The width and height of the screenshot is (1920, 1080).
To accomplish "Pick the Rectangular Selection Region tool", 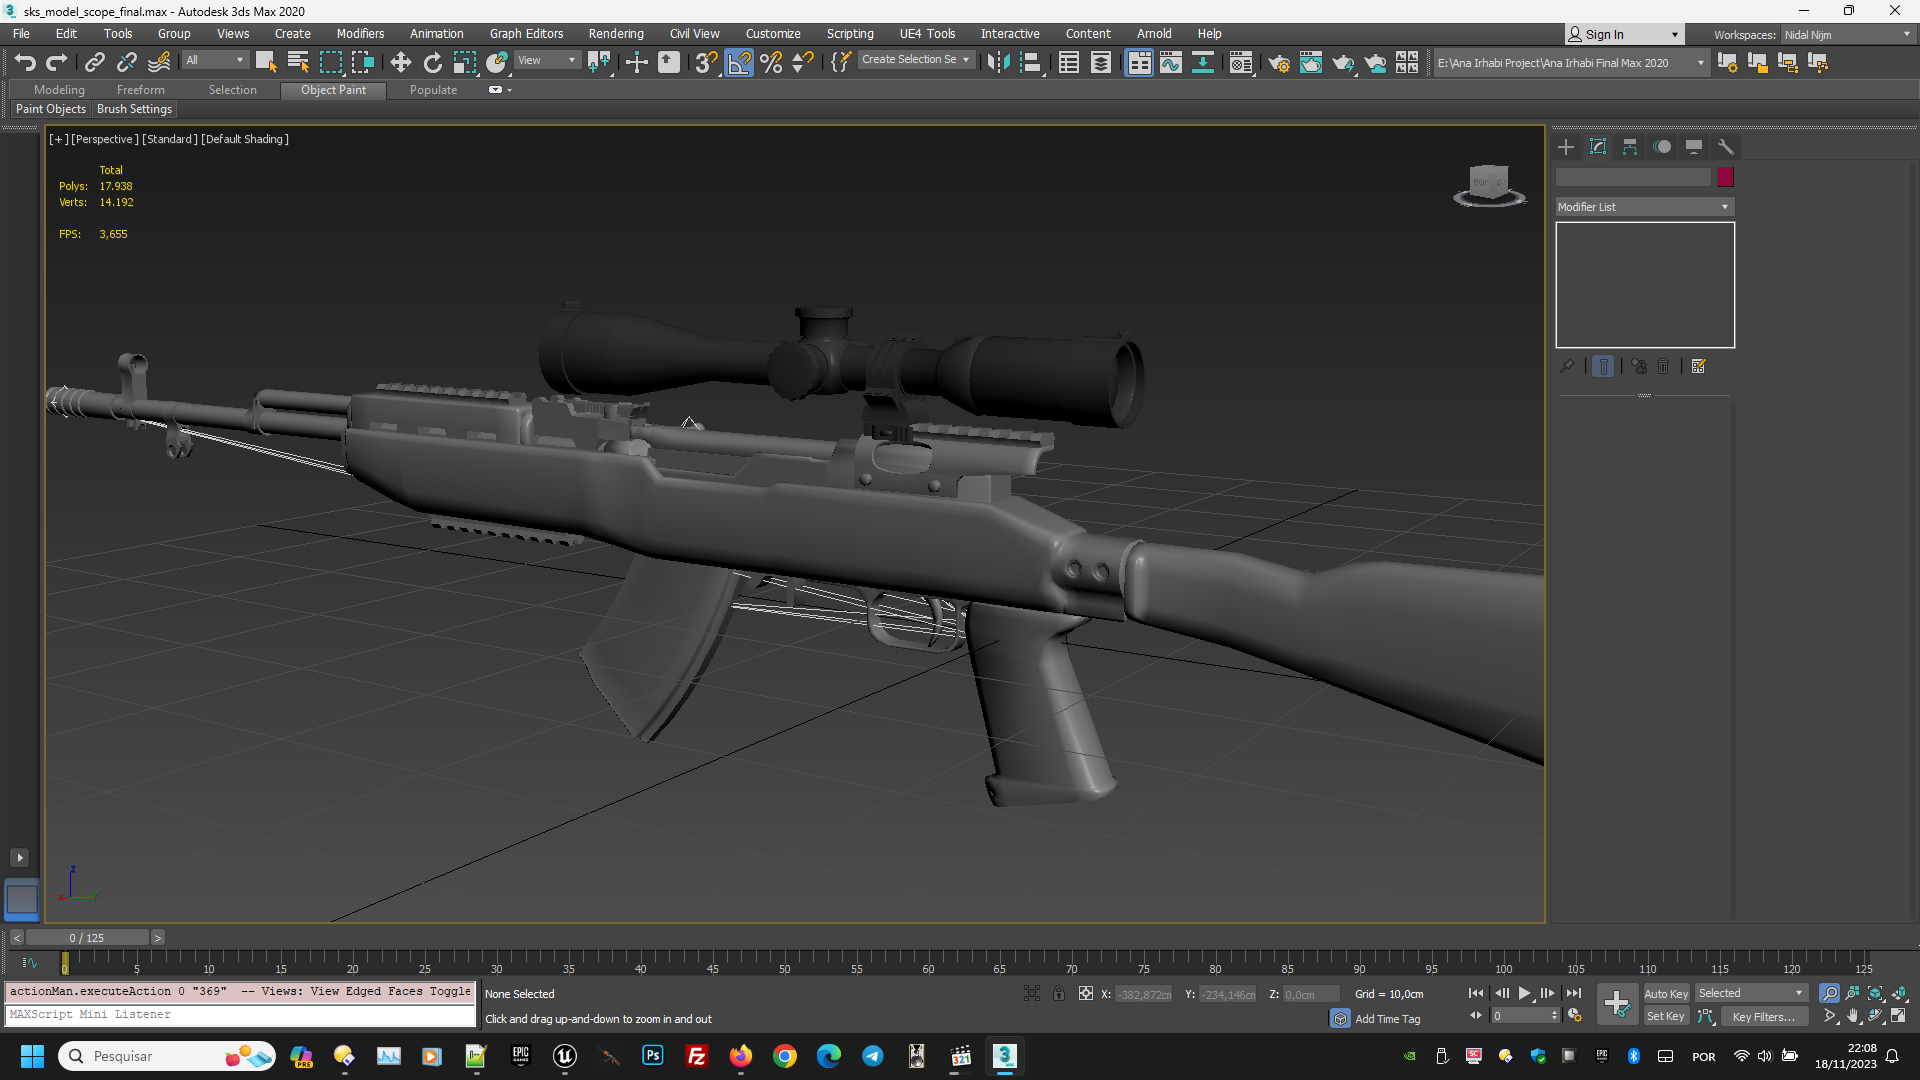I will tap(330, 62).
